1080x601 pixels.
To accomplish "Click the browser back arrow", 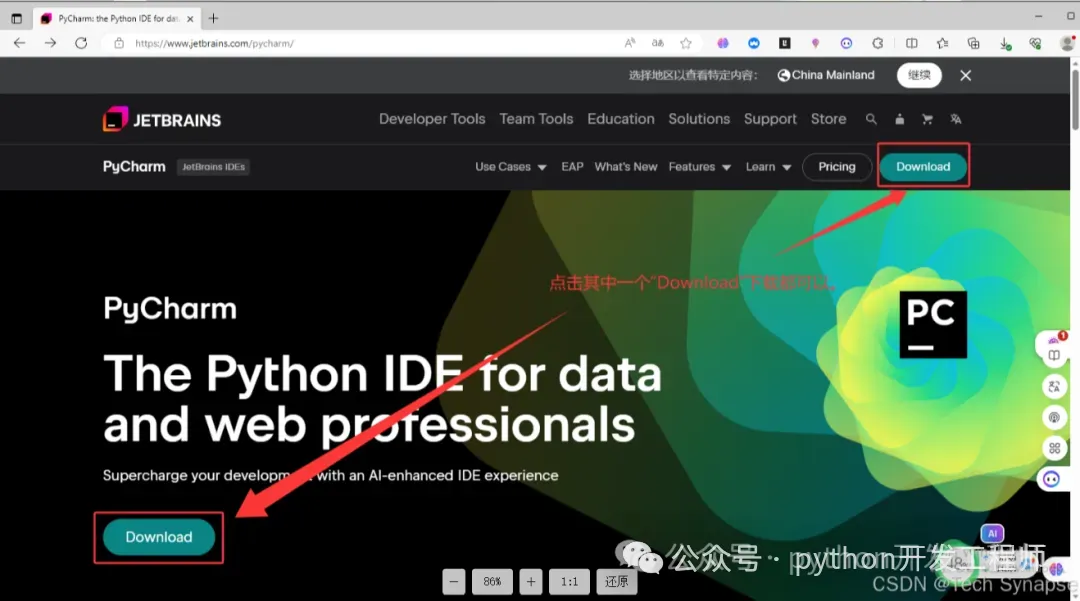I will [x=19, y=43].
